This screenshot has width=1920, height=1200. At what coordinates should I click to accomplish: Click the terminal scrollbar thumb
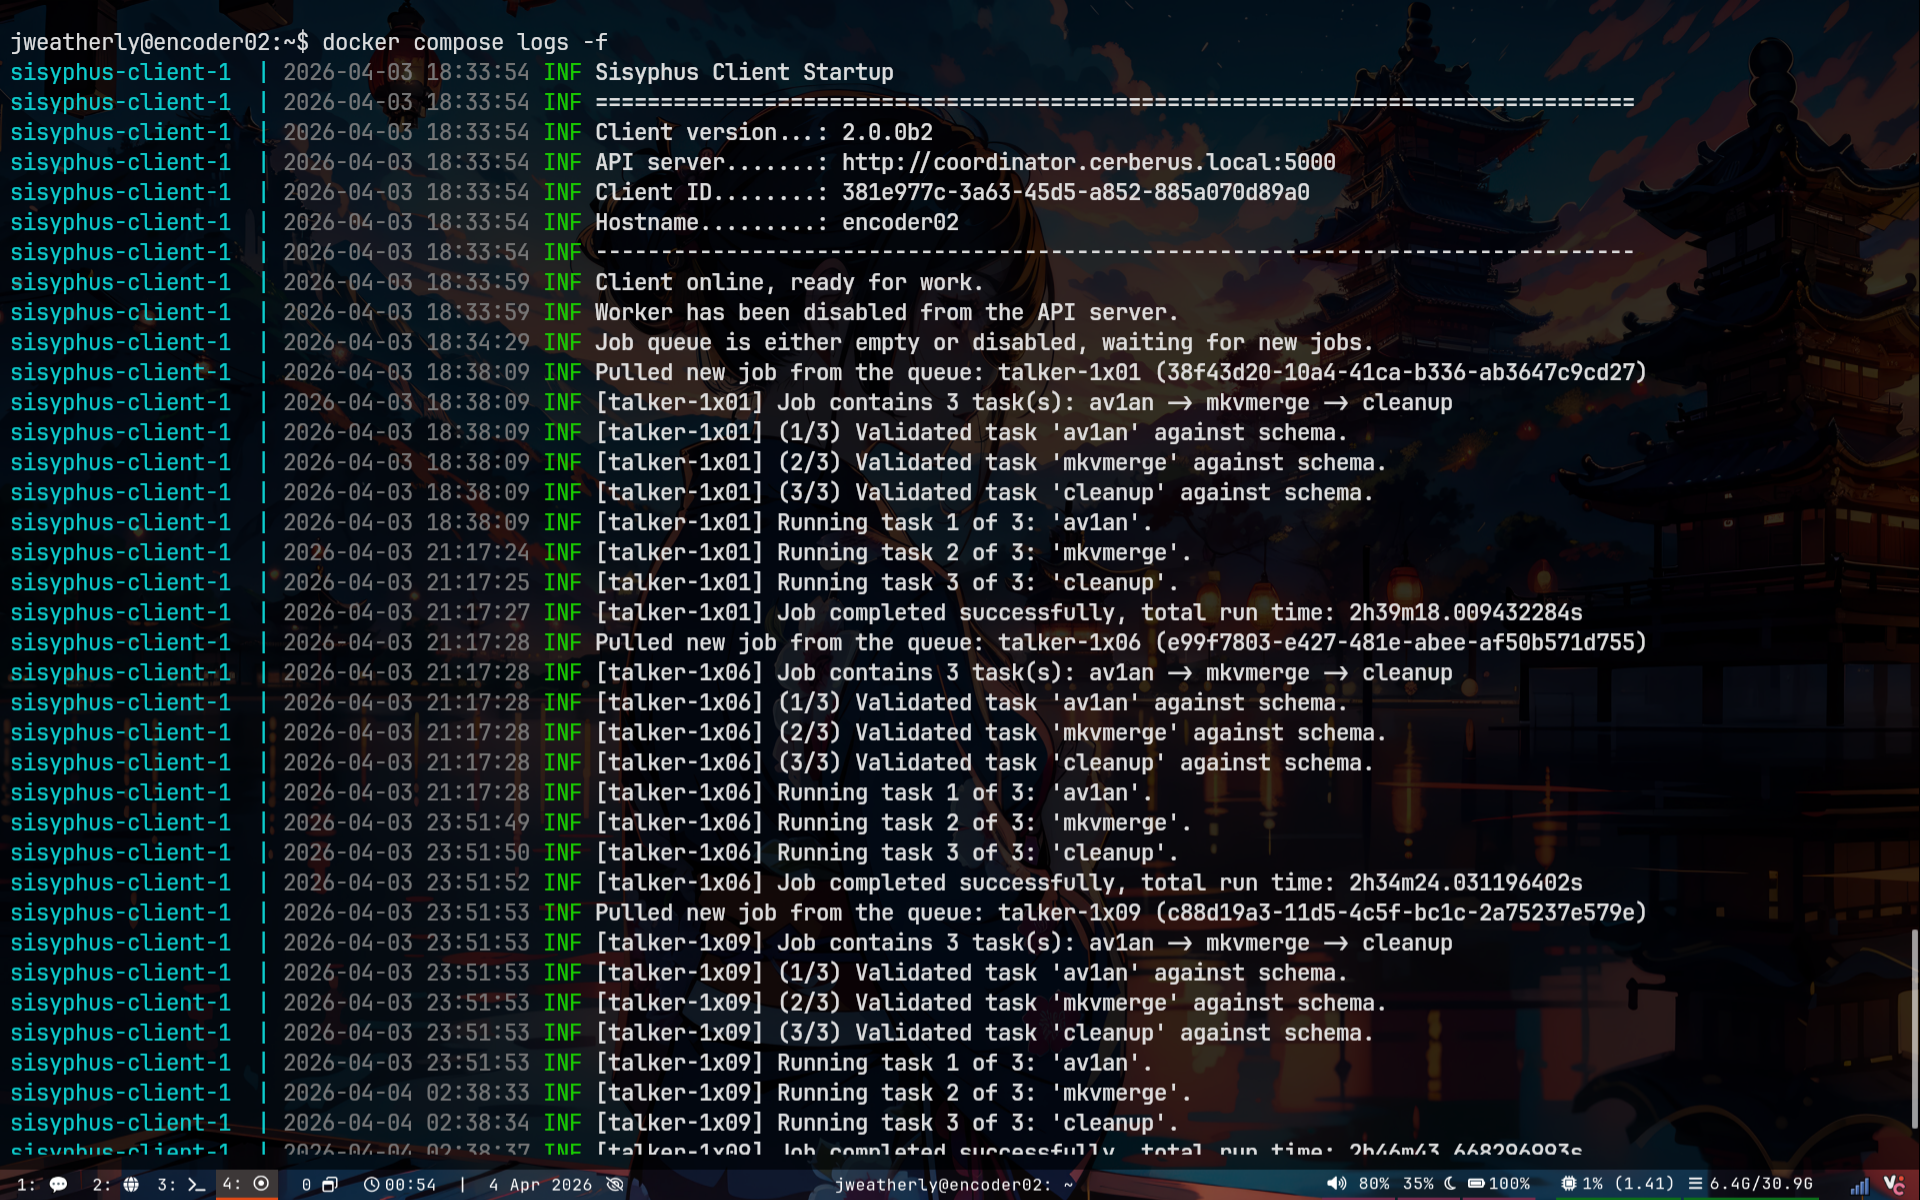coord(1914,1028)
